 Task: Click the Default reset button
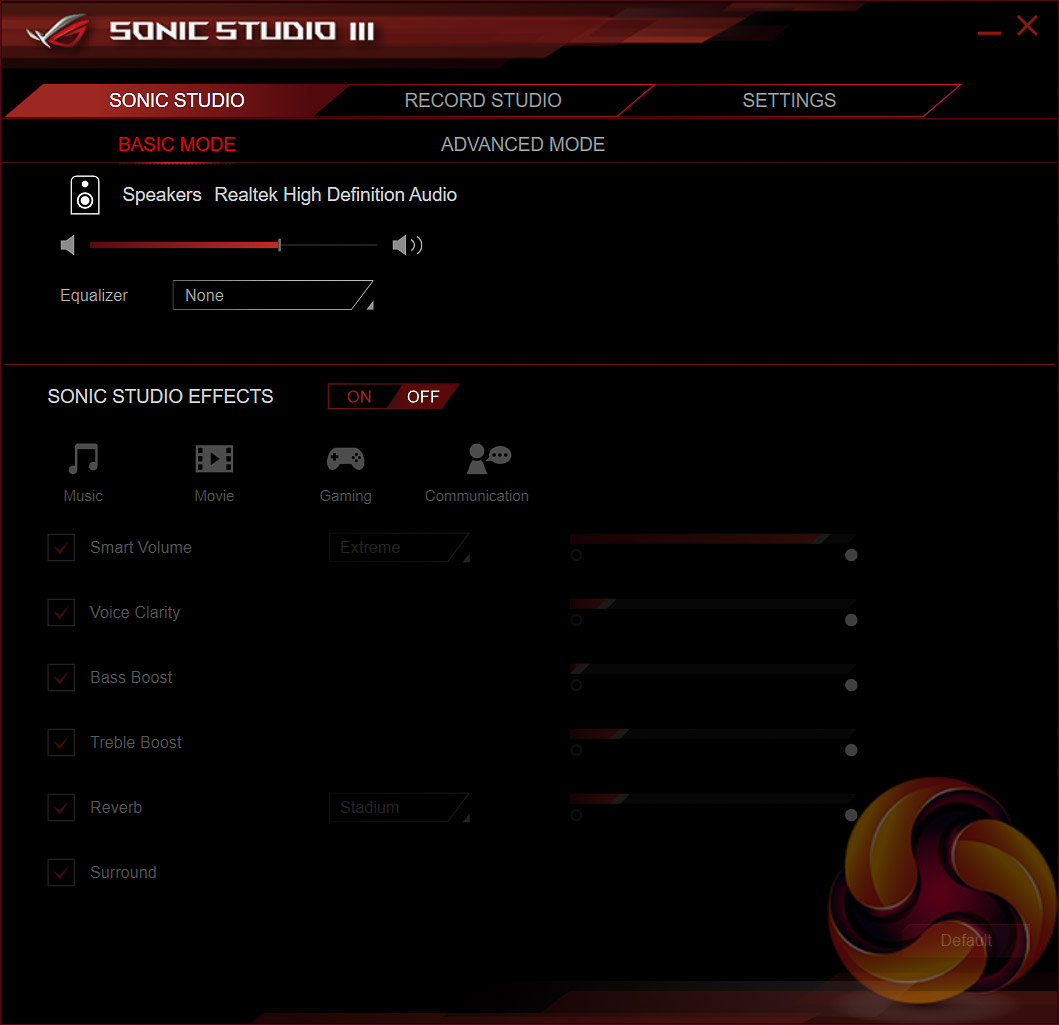pyautogui.click(x=966, y=941)
